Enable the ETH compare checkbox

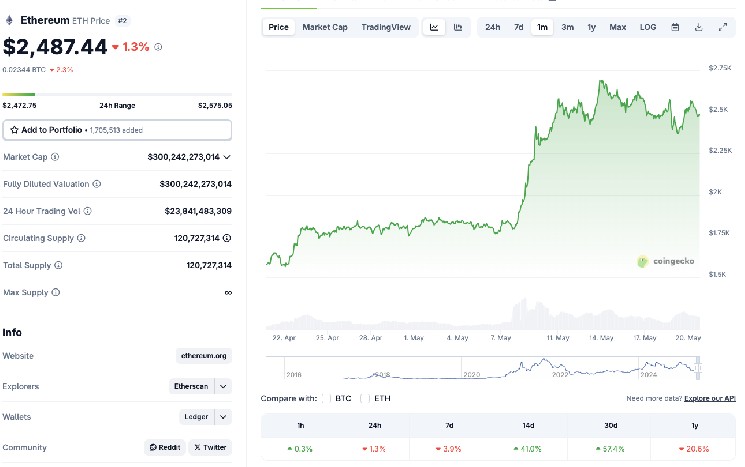(x=365, y=398)
